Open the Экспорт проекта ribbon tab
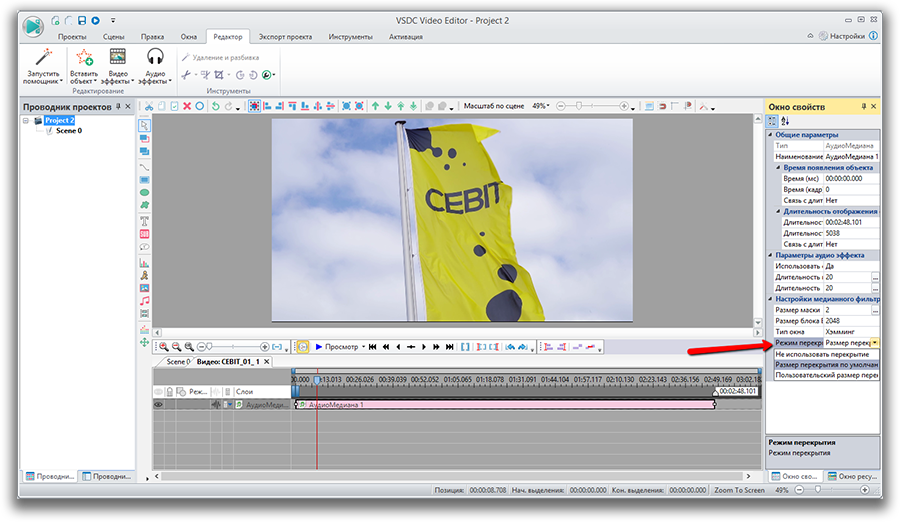The height and width of the screenshot is (522, 900). pyautogui.click(x=285, y=37)
